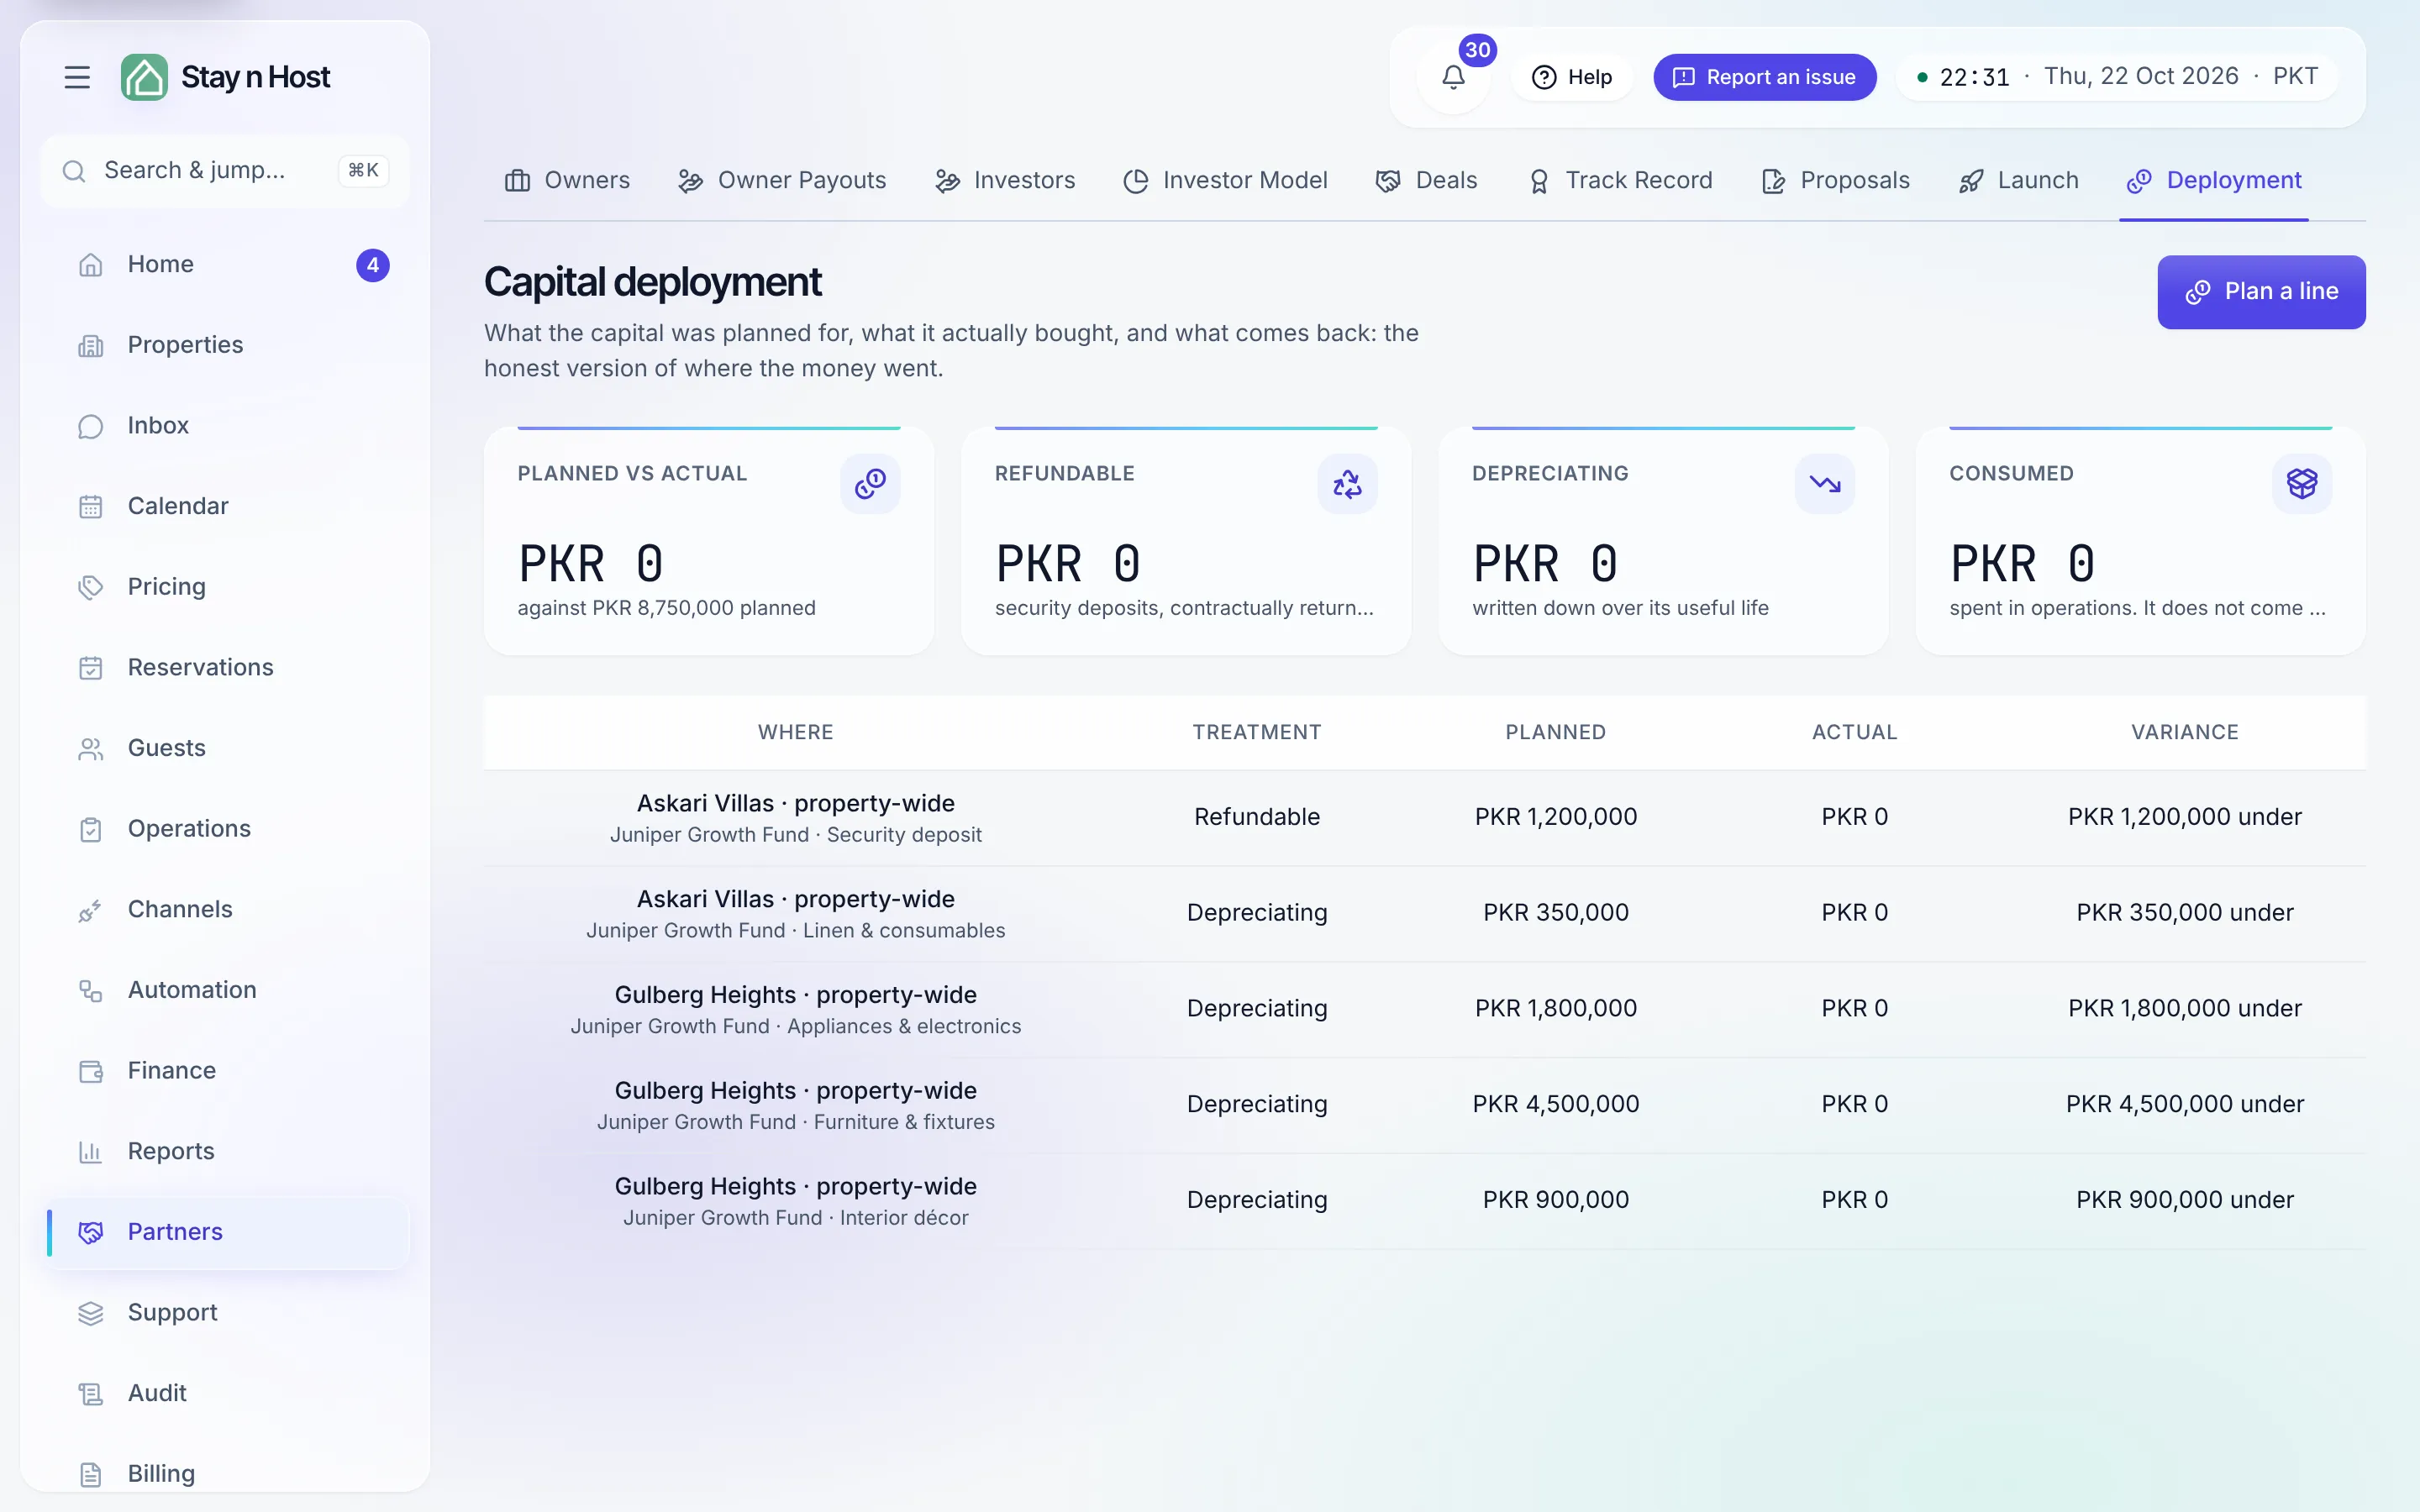This screenshot has width=2420, height=1512.
Task: Switch to the Deals tab
Action: click(1427, 181)
